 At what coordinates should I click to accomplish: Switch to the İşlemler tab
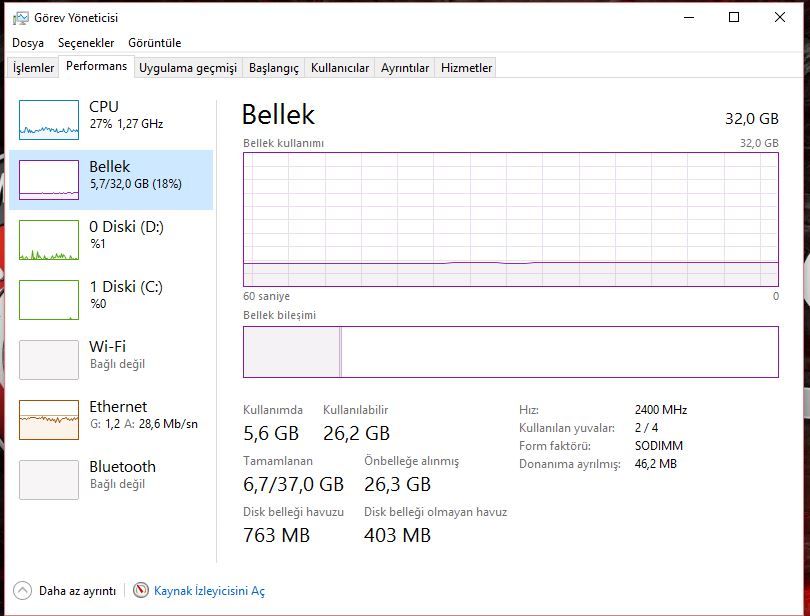click(33, 68)
